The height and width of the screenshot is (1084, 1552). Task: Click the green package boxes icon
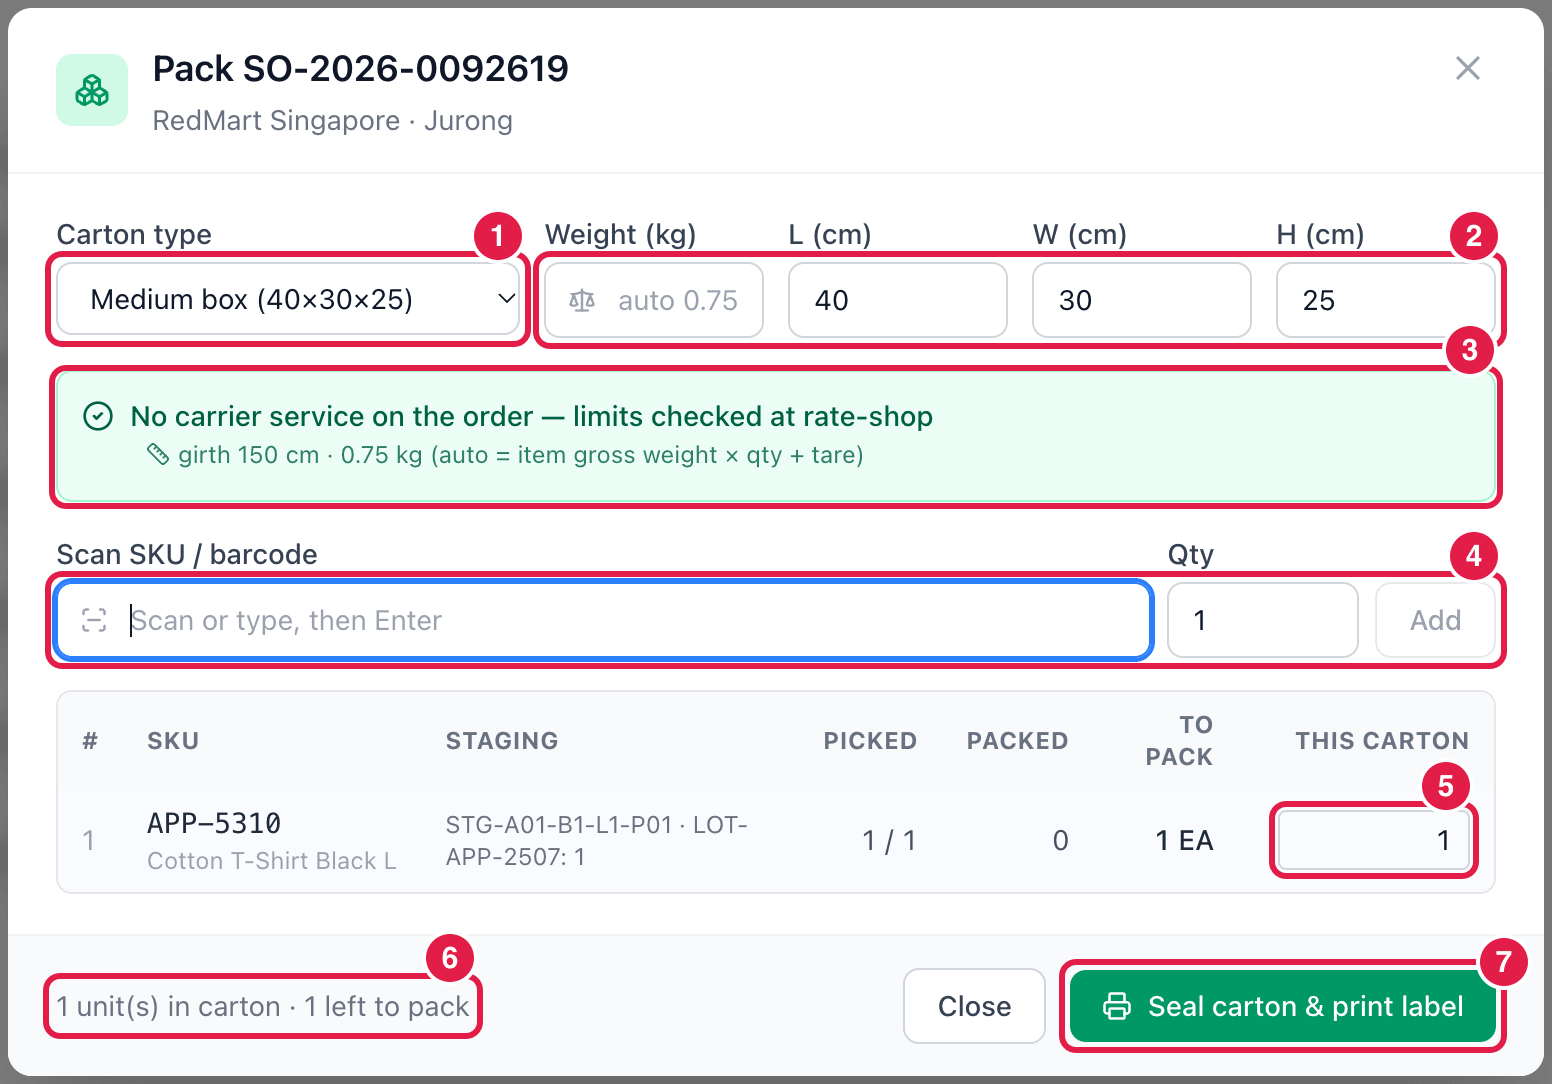pos(92,90)
